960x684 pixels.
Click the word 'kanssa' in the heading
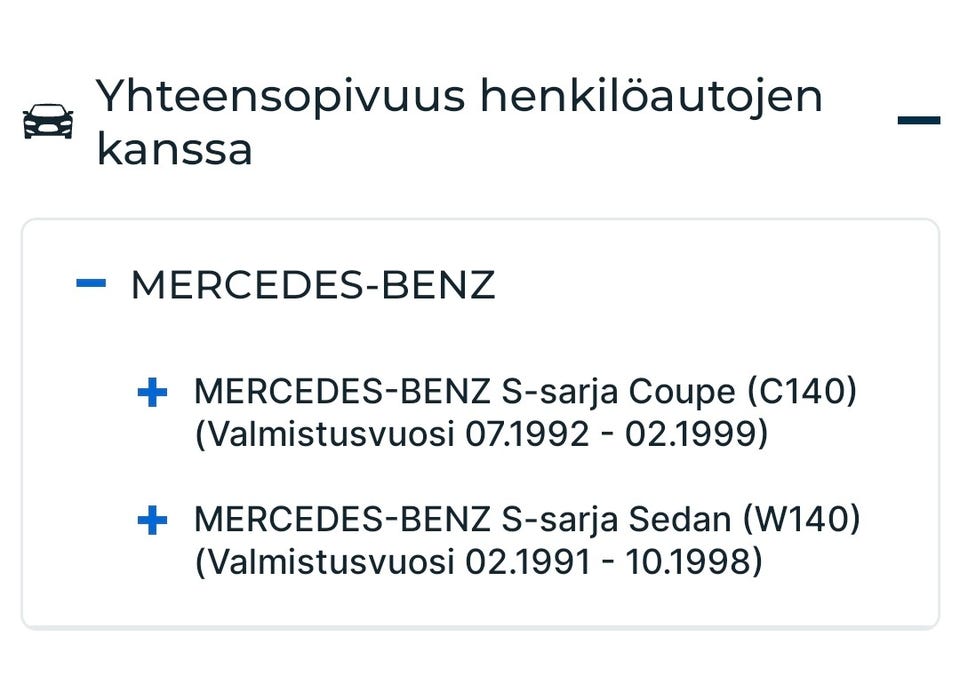174,149
